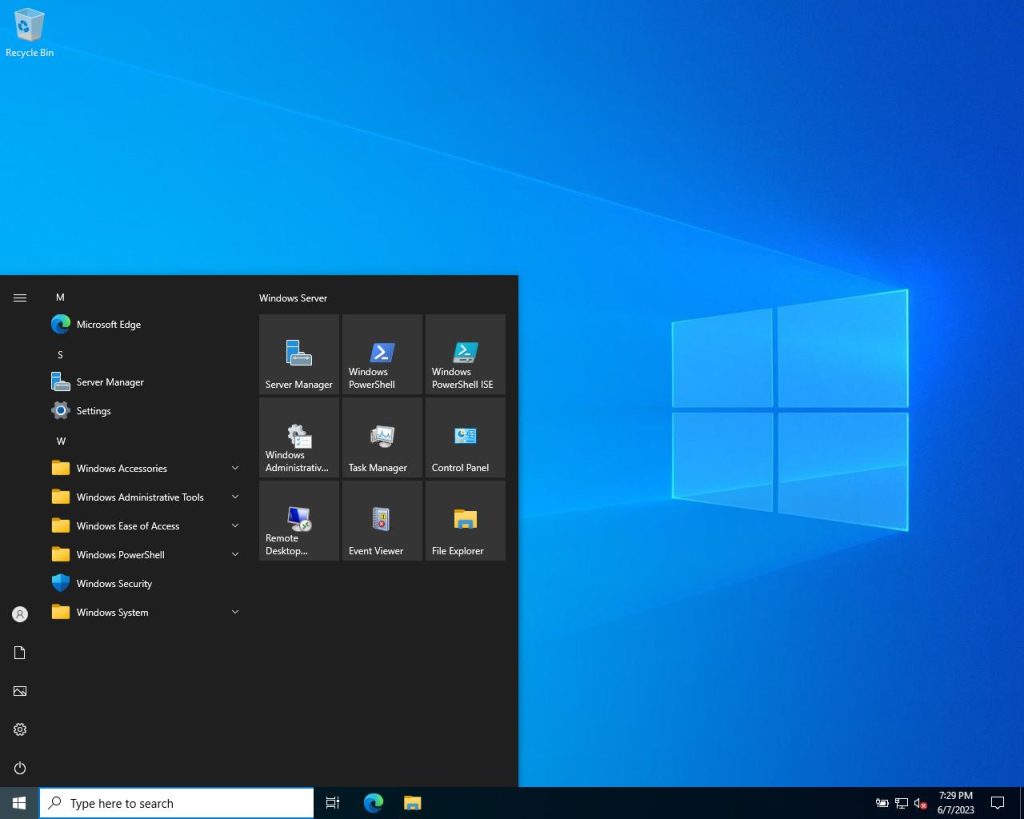
Task: Open Task Manager from the Start tiles
Action: [x=381, y=437]
